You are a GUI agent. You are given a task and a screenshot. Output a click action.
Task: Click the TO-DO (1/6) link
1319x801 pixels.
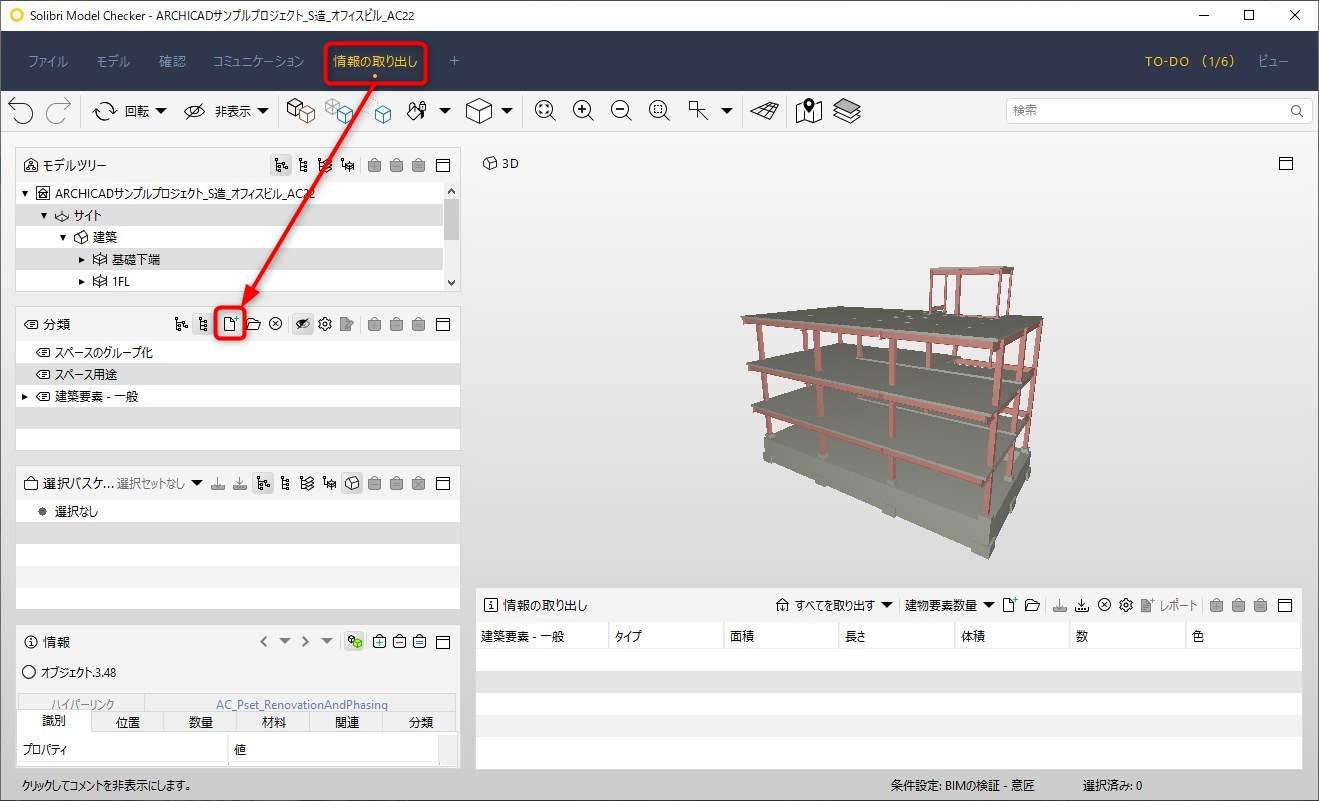[1190, 61]
